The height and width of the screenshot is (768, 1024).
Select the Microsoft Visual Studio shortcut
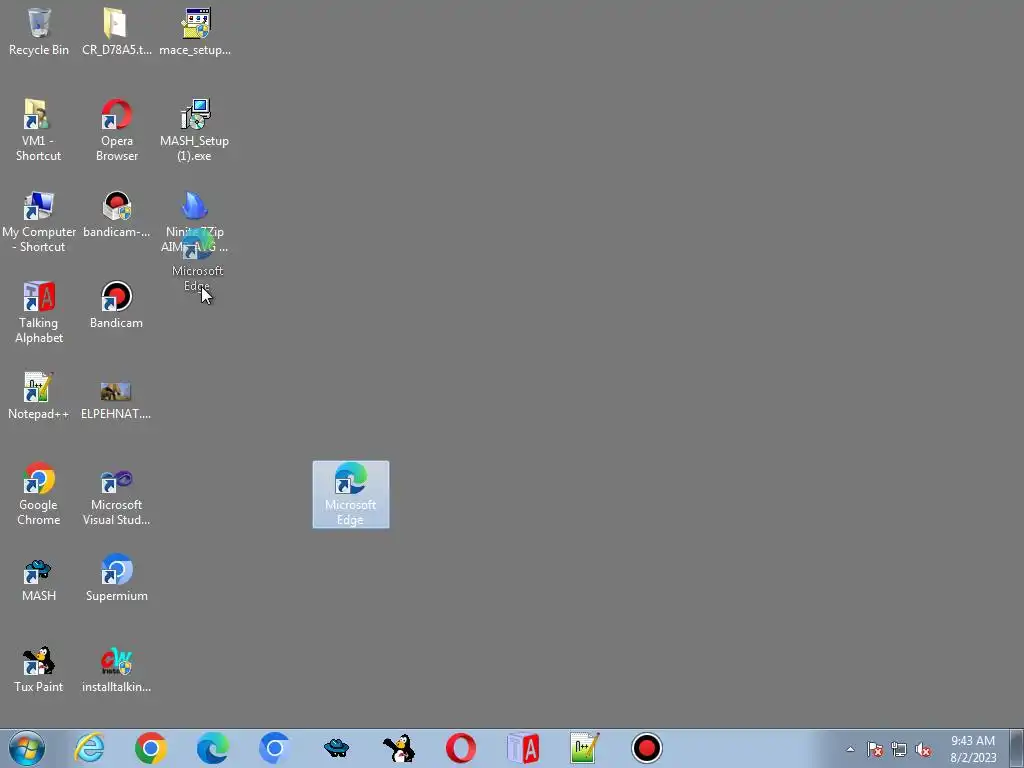pos(116,496)
